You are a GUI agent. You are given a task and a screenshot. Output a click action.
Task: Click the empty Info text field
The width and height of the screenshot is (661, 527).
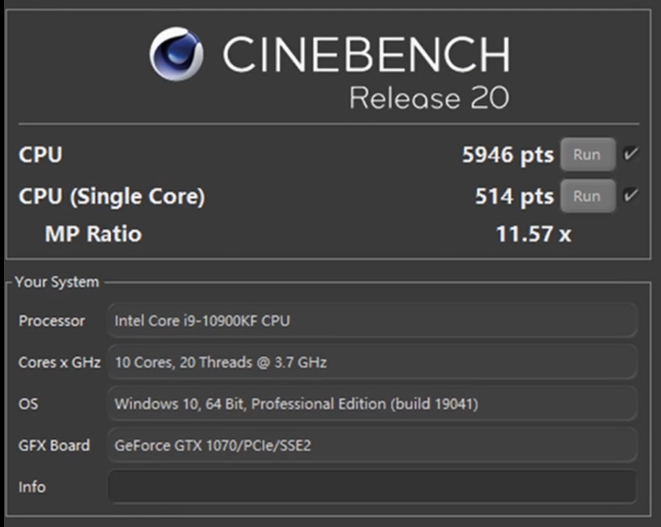click(372, 487)
